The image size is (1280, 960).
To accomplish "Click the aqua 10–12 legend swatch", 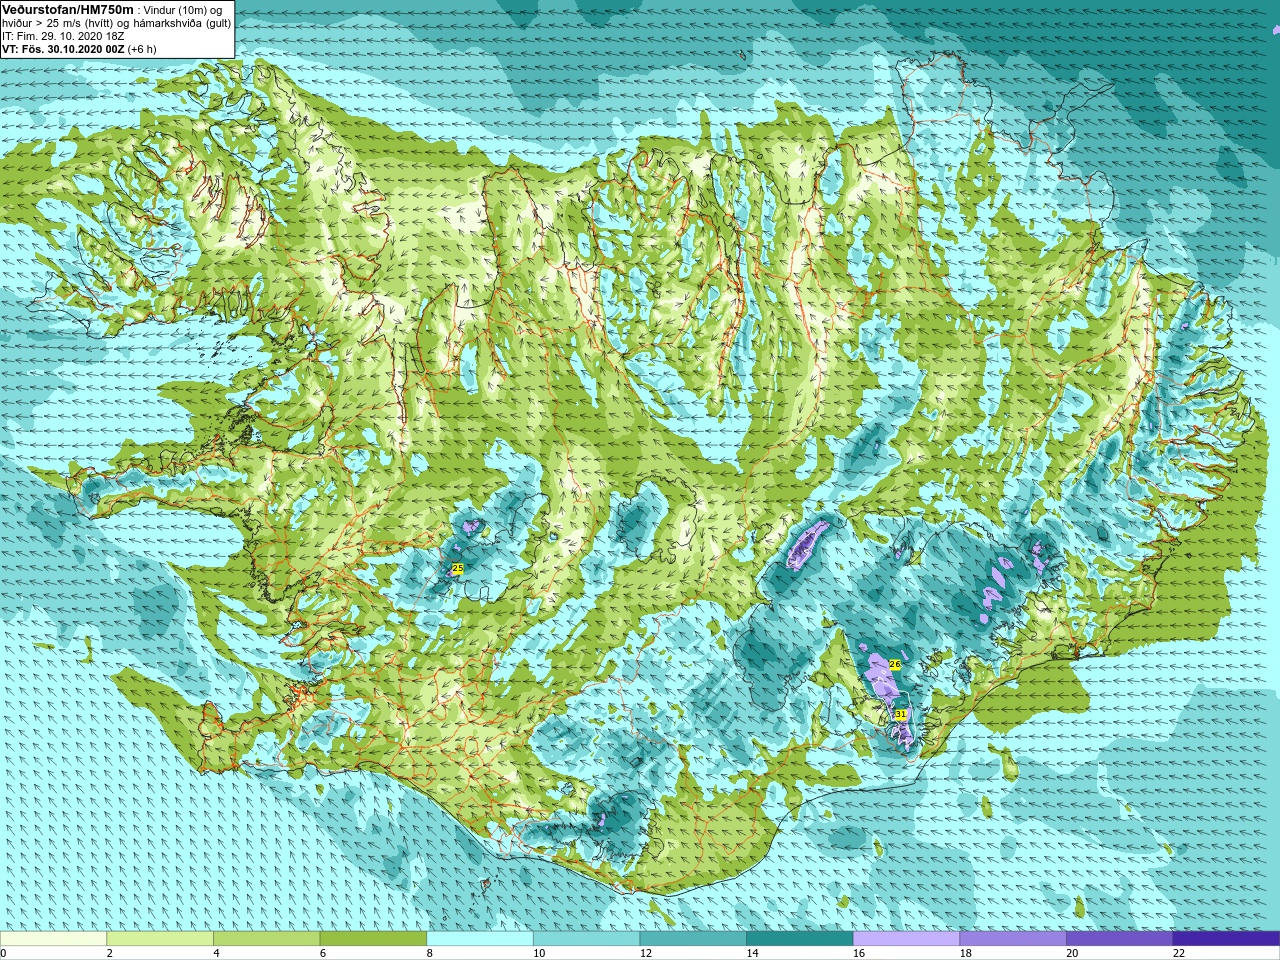I will click(x=586, y=939).
